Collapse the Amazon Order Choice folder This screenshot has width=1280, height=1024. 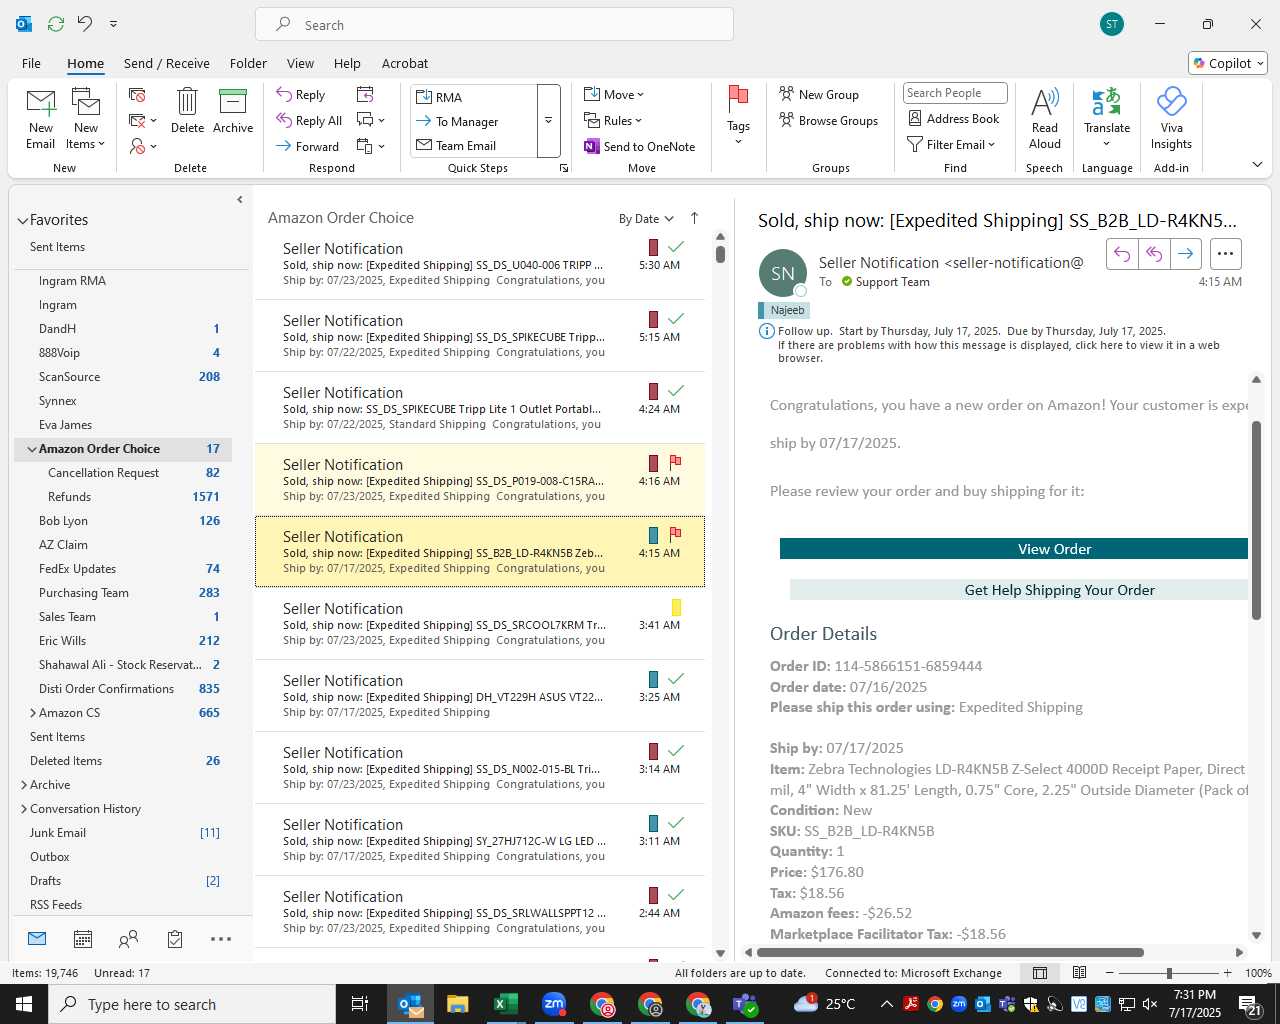coord(32,449)
